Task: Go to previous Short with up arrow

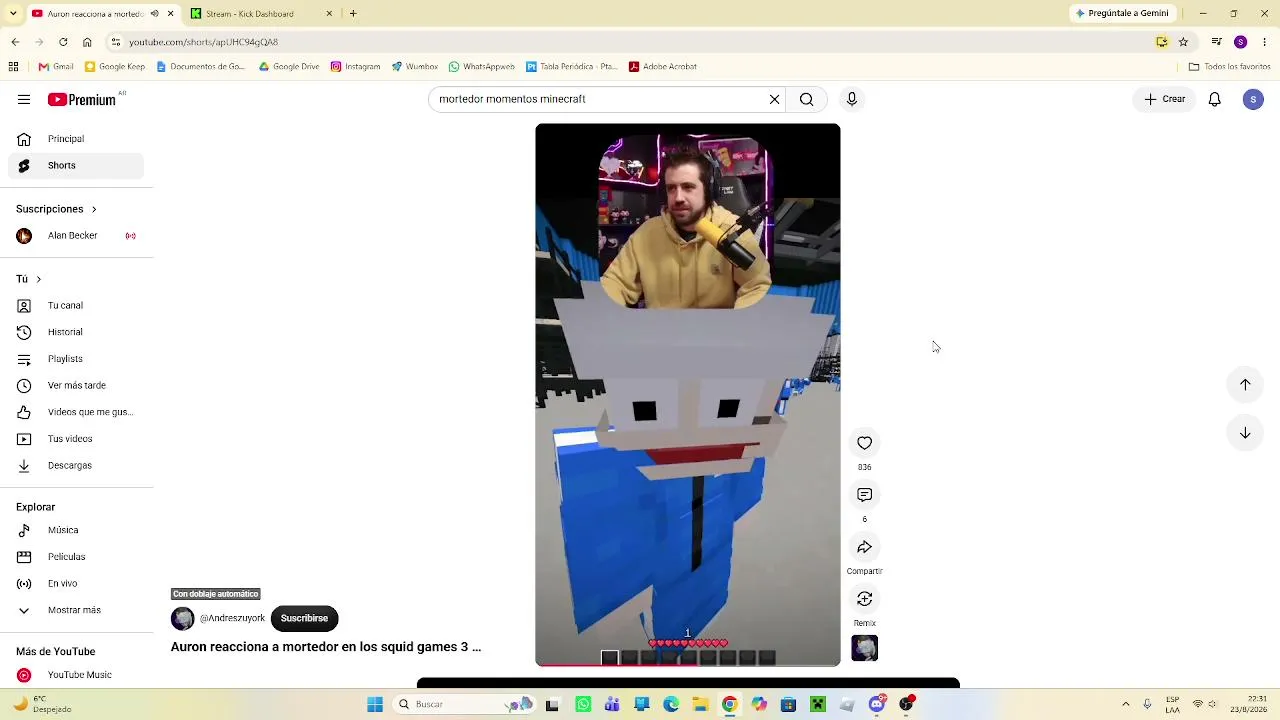Action: [1245, 384]
